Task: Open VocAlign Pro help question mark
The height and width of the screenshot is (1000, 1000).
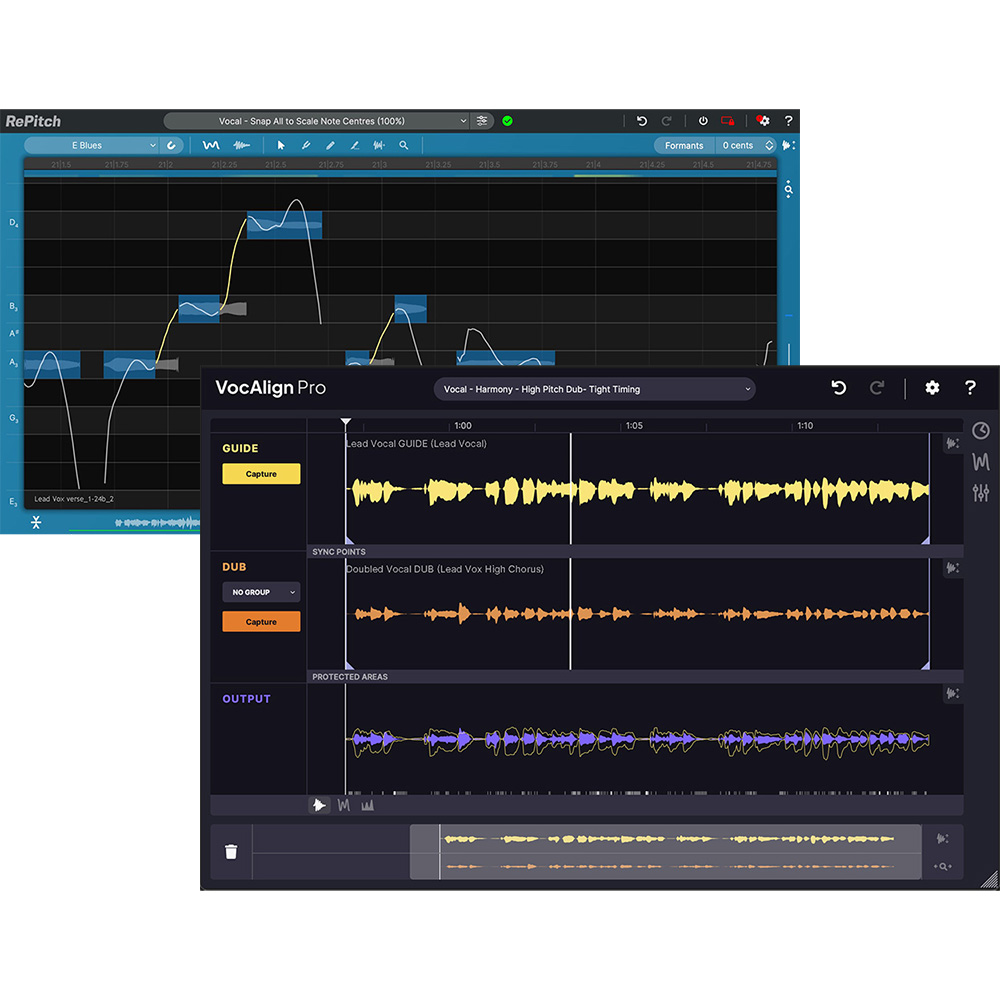Action: 970,388
